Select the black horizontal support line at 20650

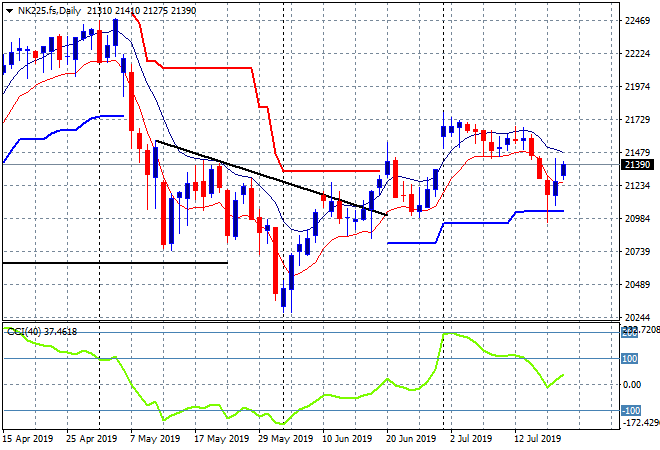click(x=115, y=263)
